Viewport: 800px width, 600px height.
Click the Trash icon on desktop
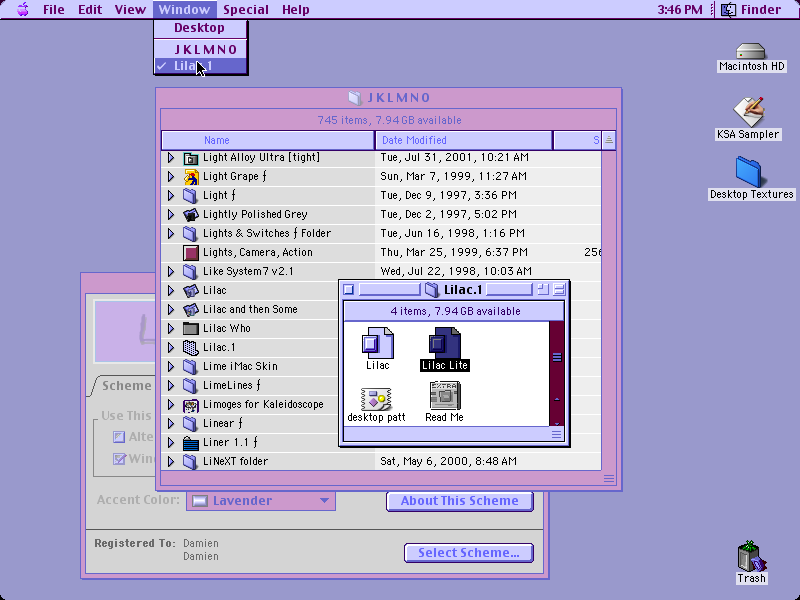752,556
